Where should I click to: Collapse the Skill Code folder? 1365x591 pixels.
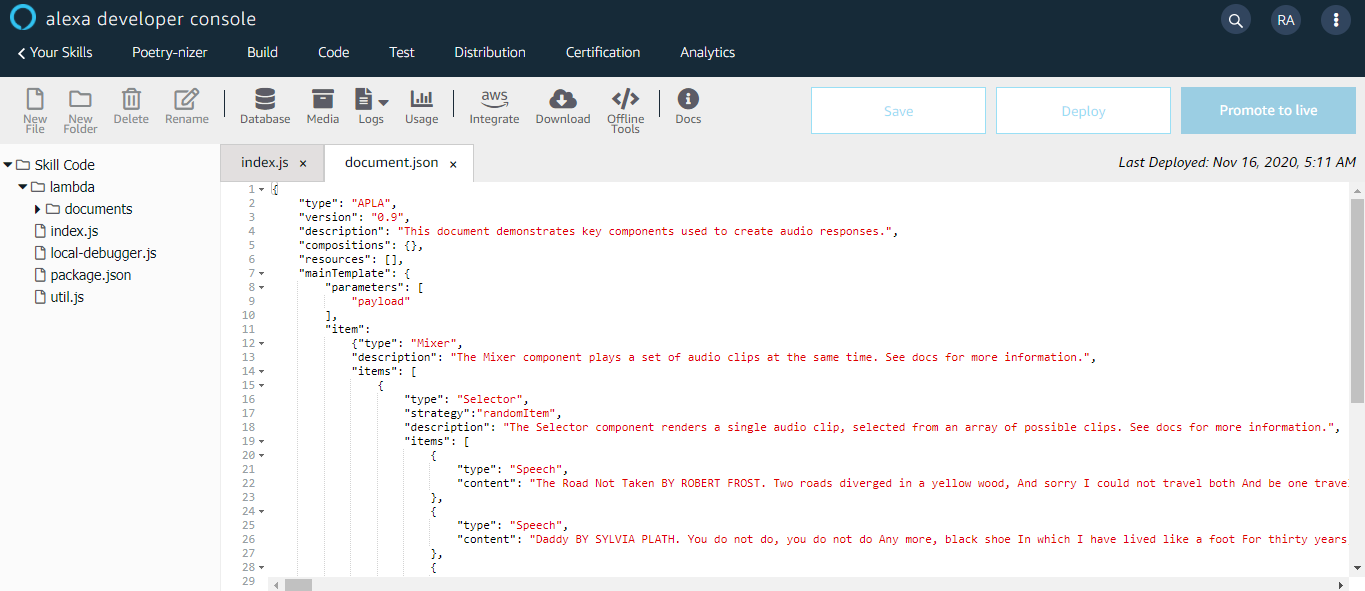[8, 165]
